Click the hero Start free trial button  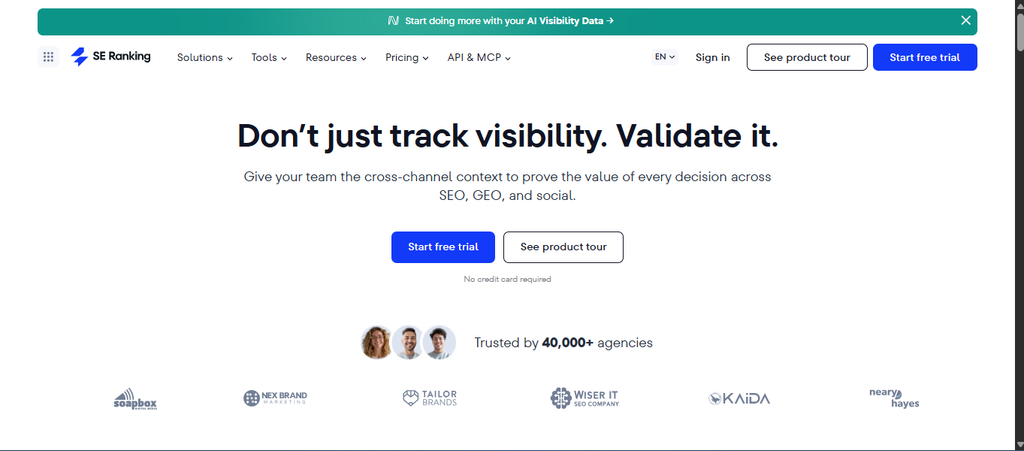click(443, 247)
